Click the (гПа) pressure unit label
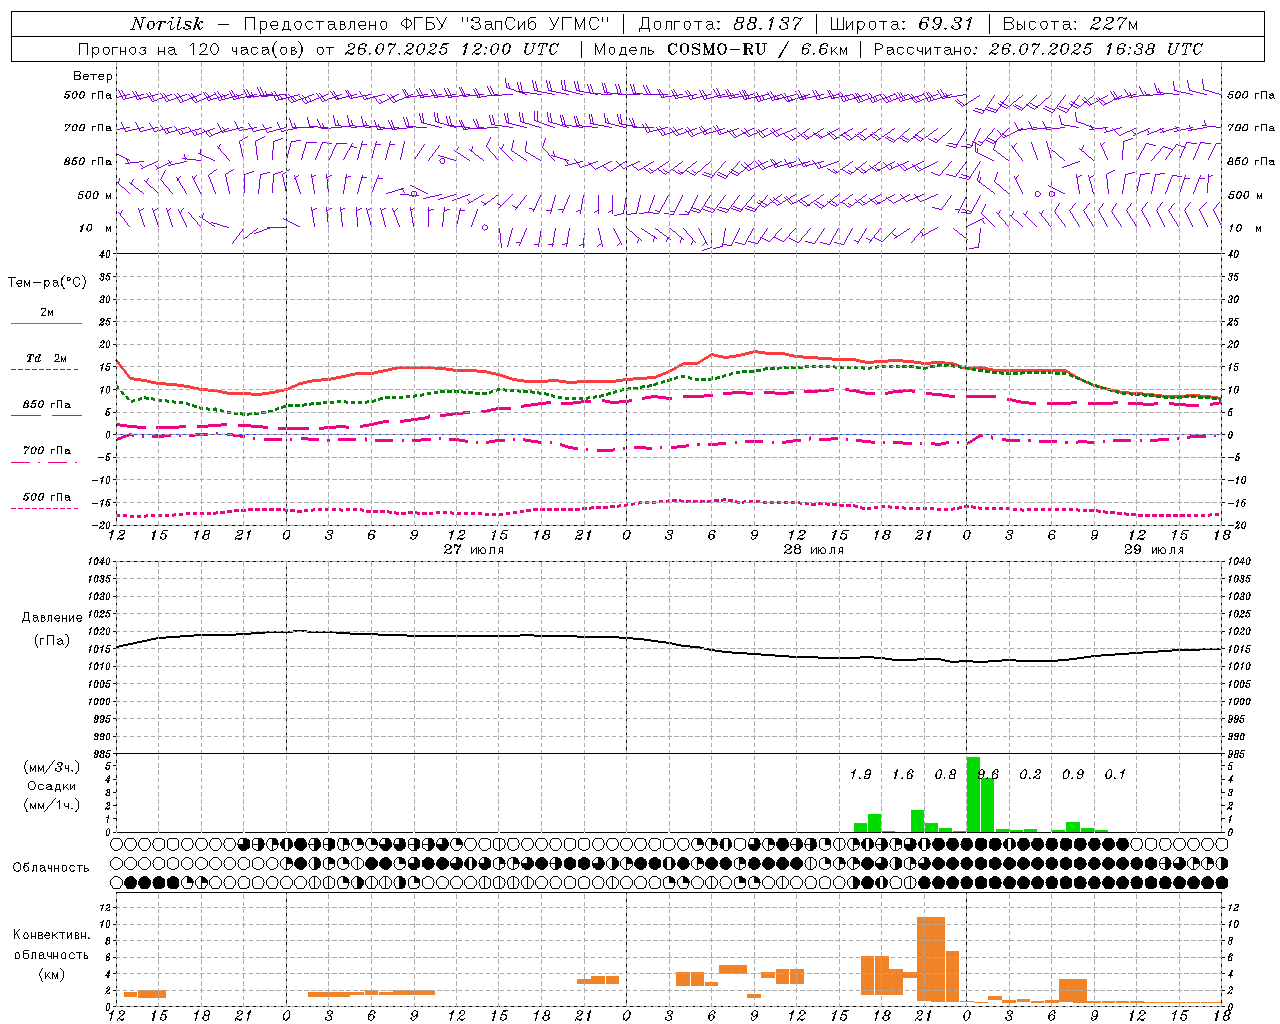This screenshot has height=1024, width=1280. click(x=52, y=640)
